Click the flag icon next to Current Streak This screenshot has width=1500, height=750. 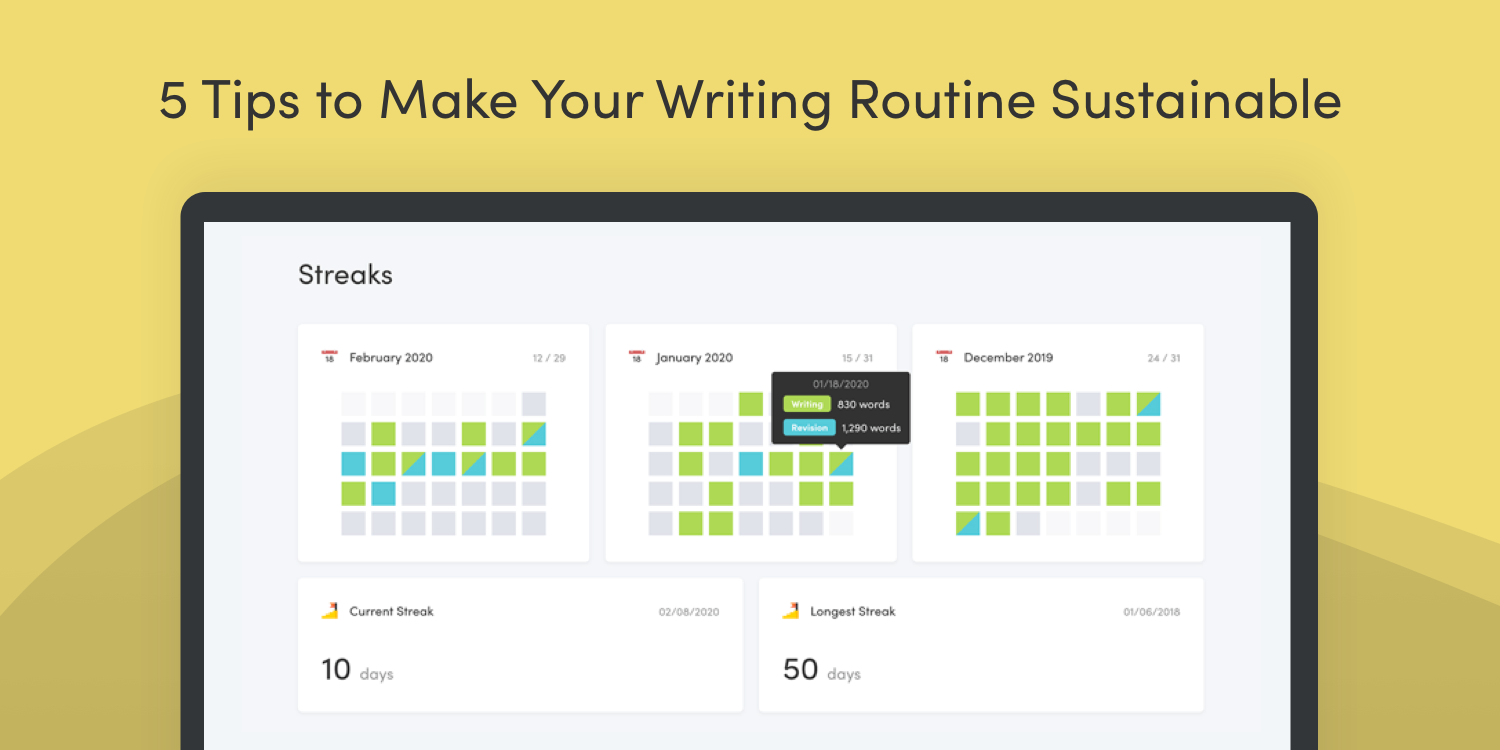329,611
